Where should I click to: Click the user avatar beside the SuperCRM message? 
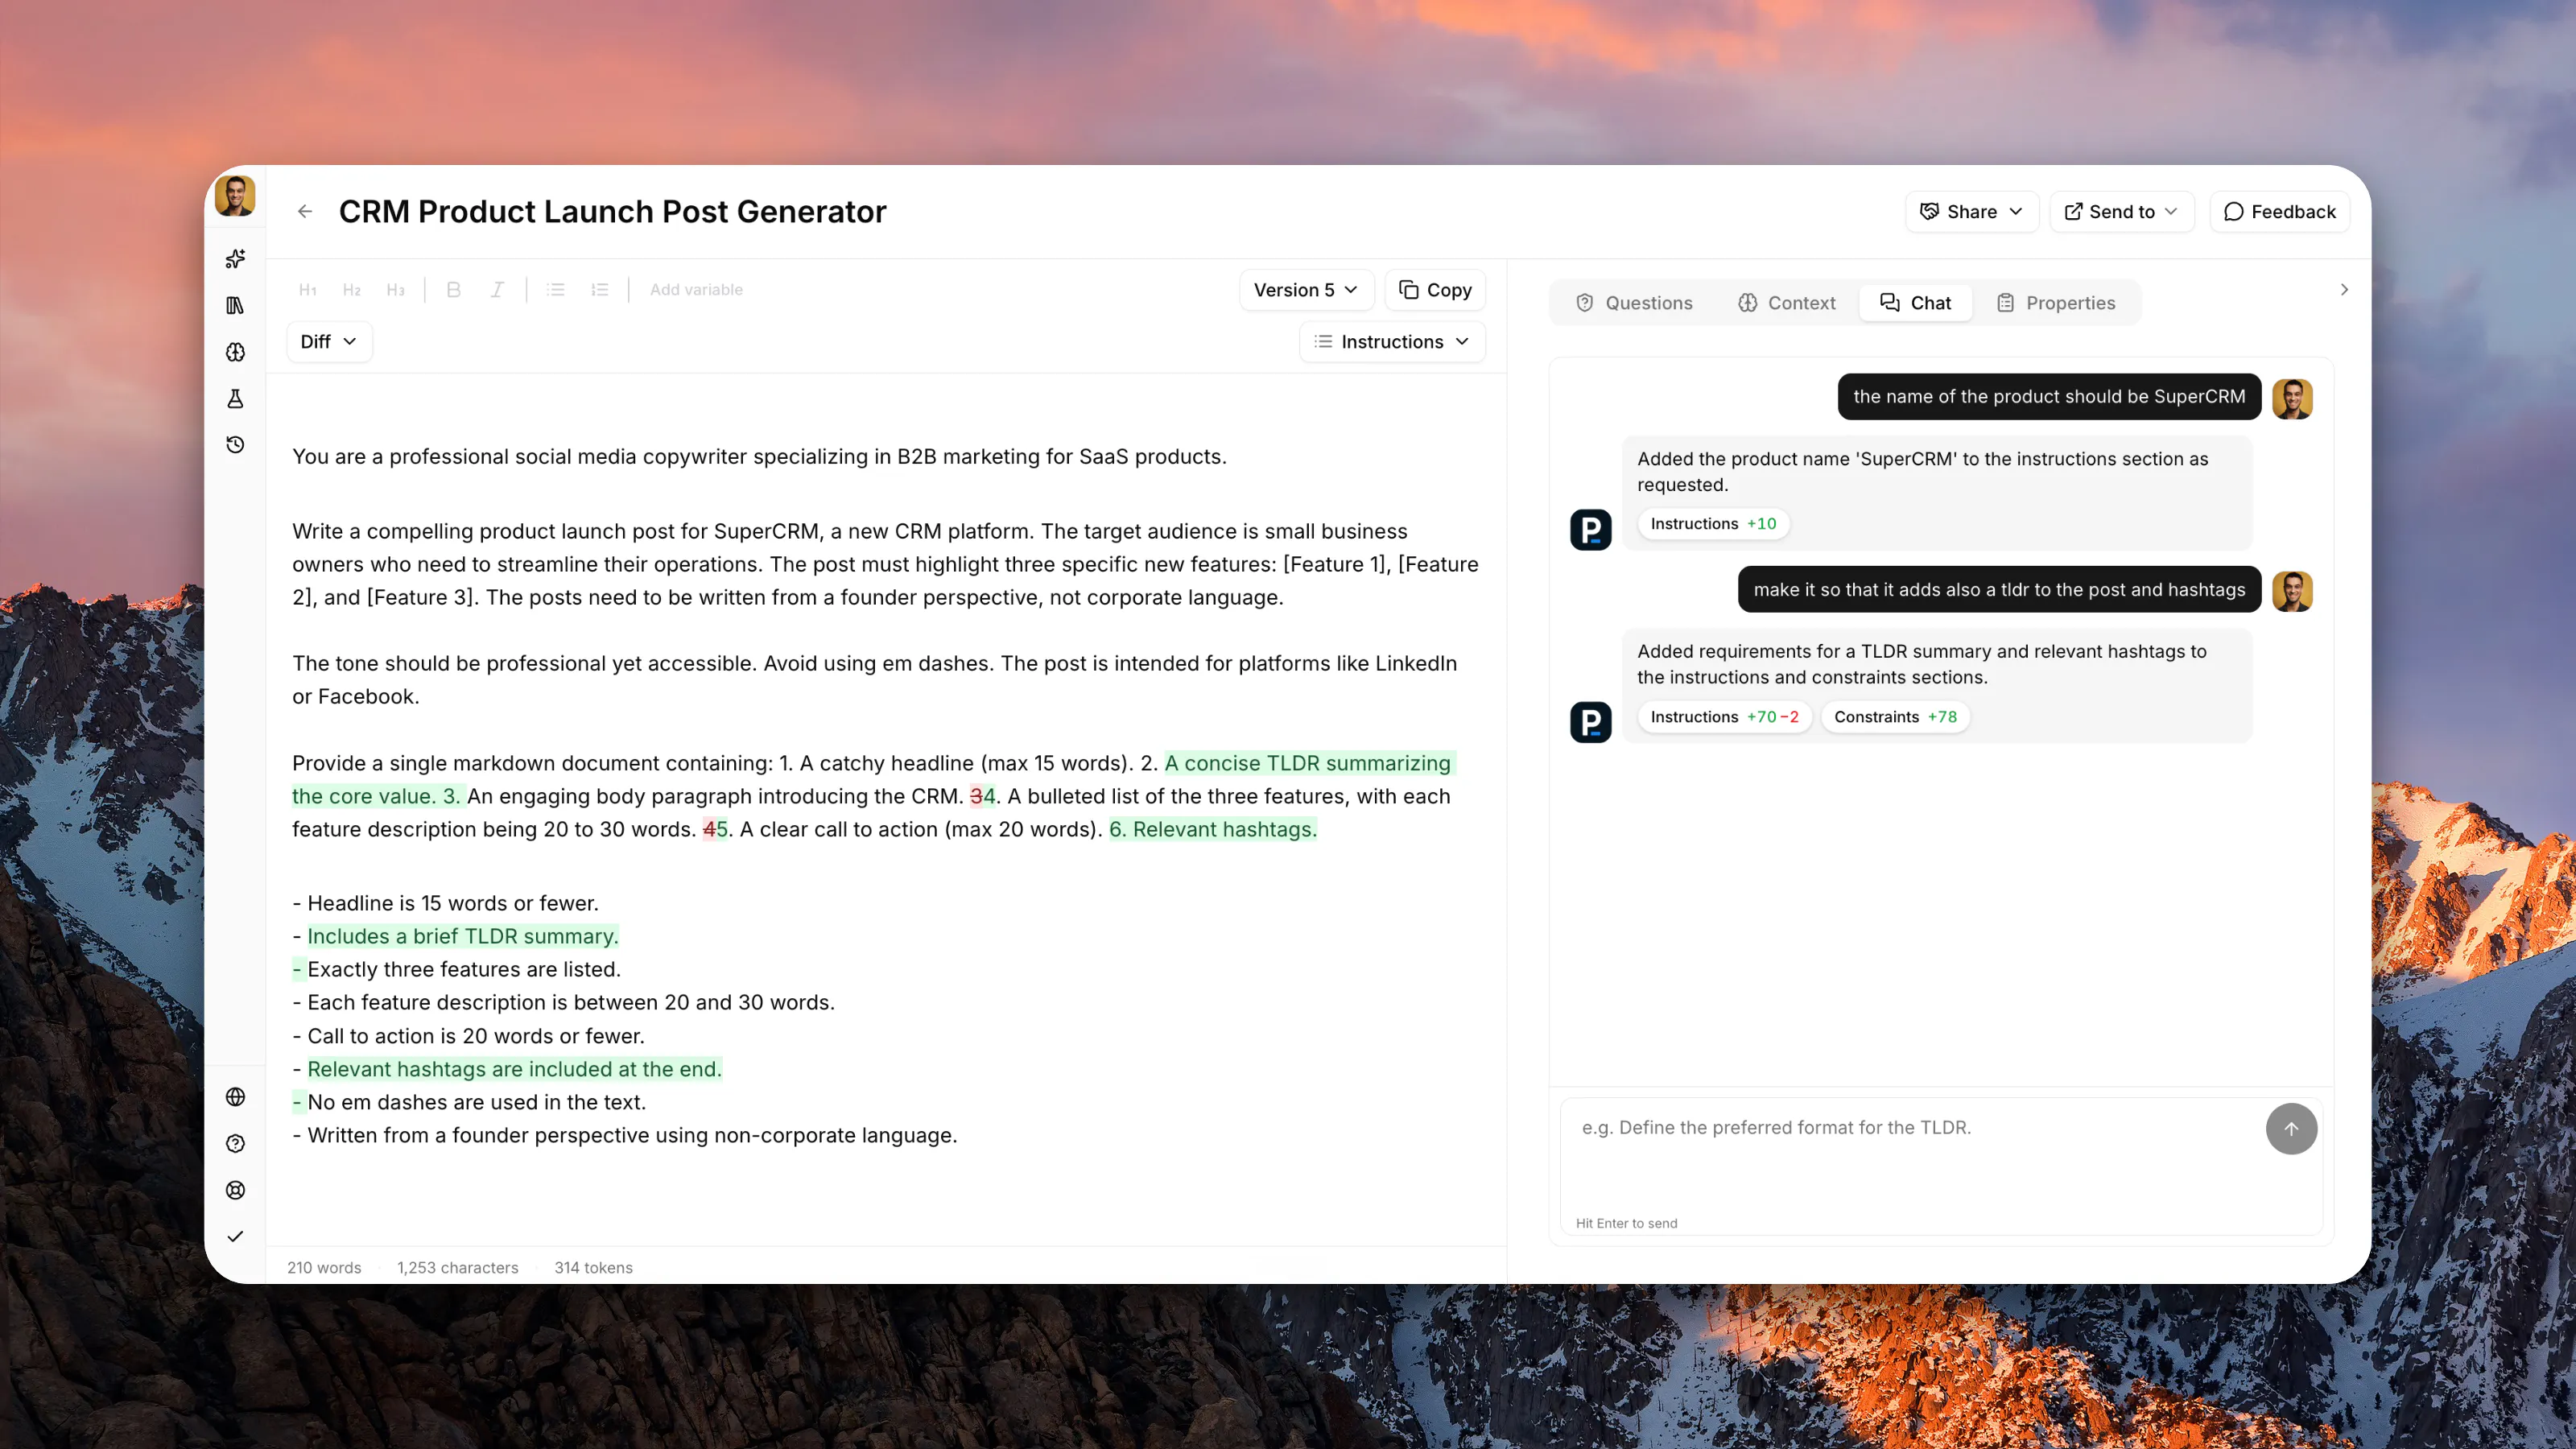pyautogui.click(x=2292, y=399)
